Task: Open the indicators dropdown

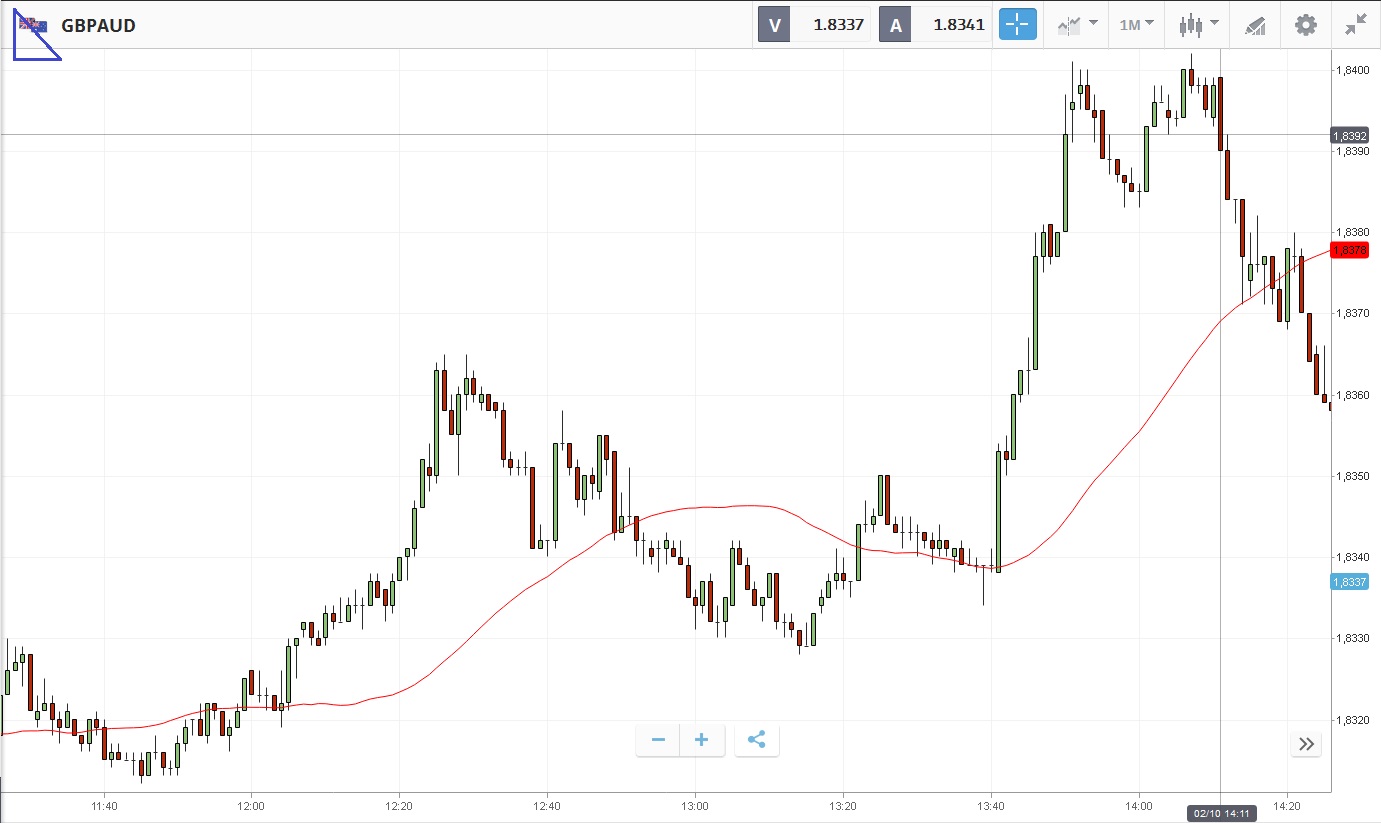Action: pyautogui.click(x=1077, y=25)
